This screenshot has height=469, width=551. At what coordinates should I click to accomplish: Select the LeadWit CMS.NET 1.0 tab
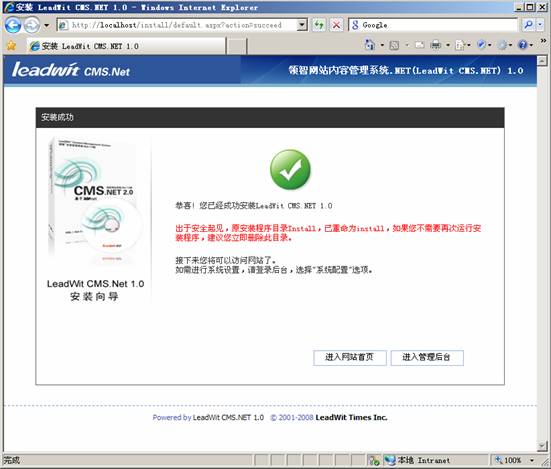(x=126, y=46)
